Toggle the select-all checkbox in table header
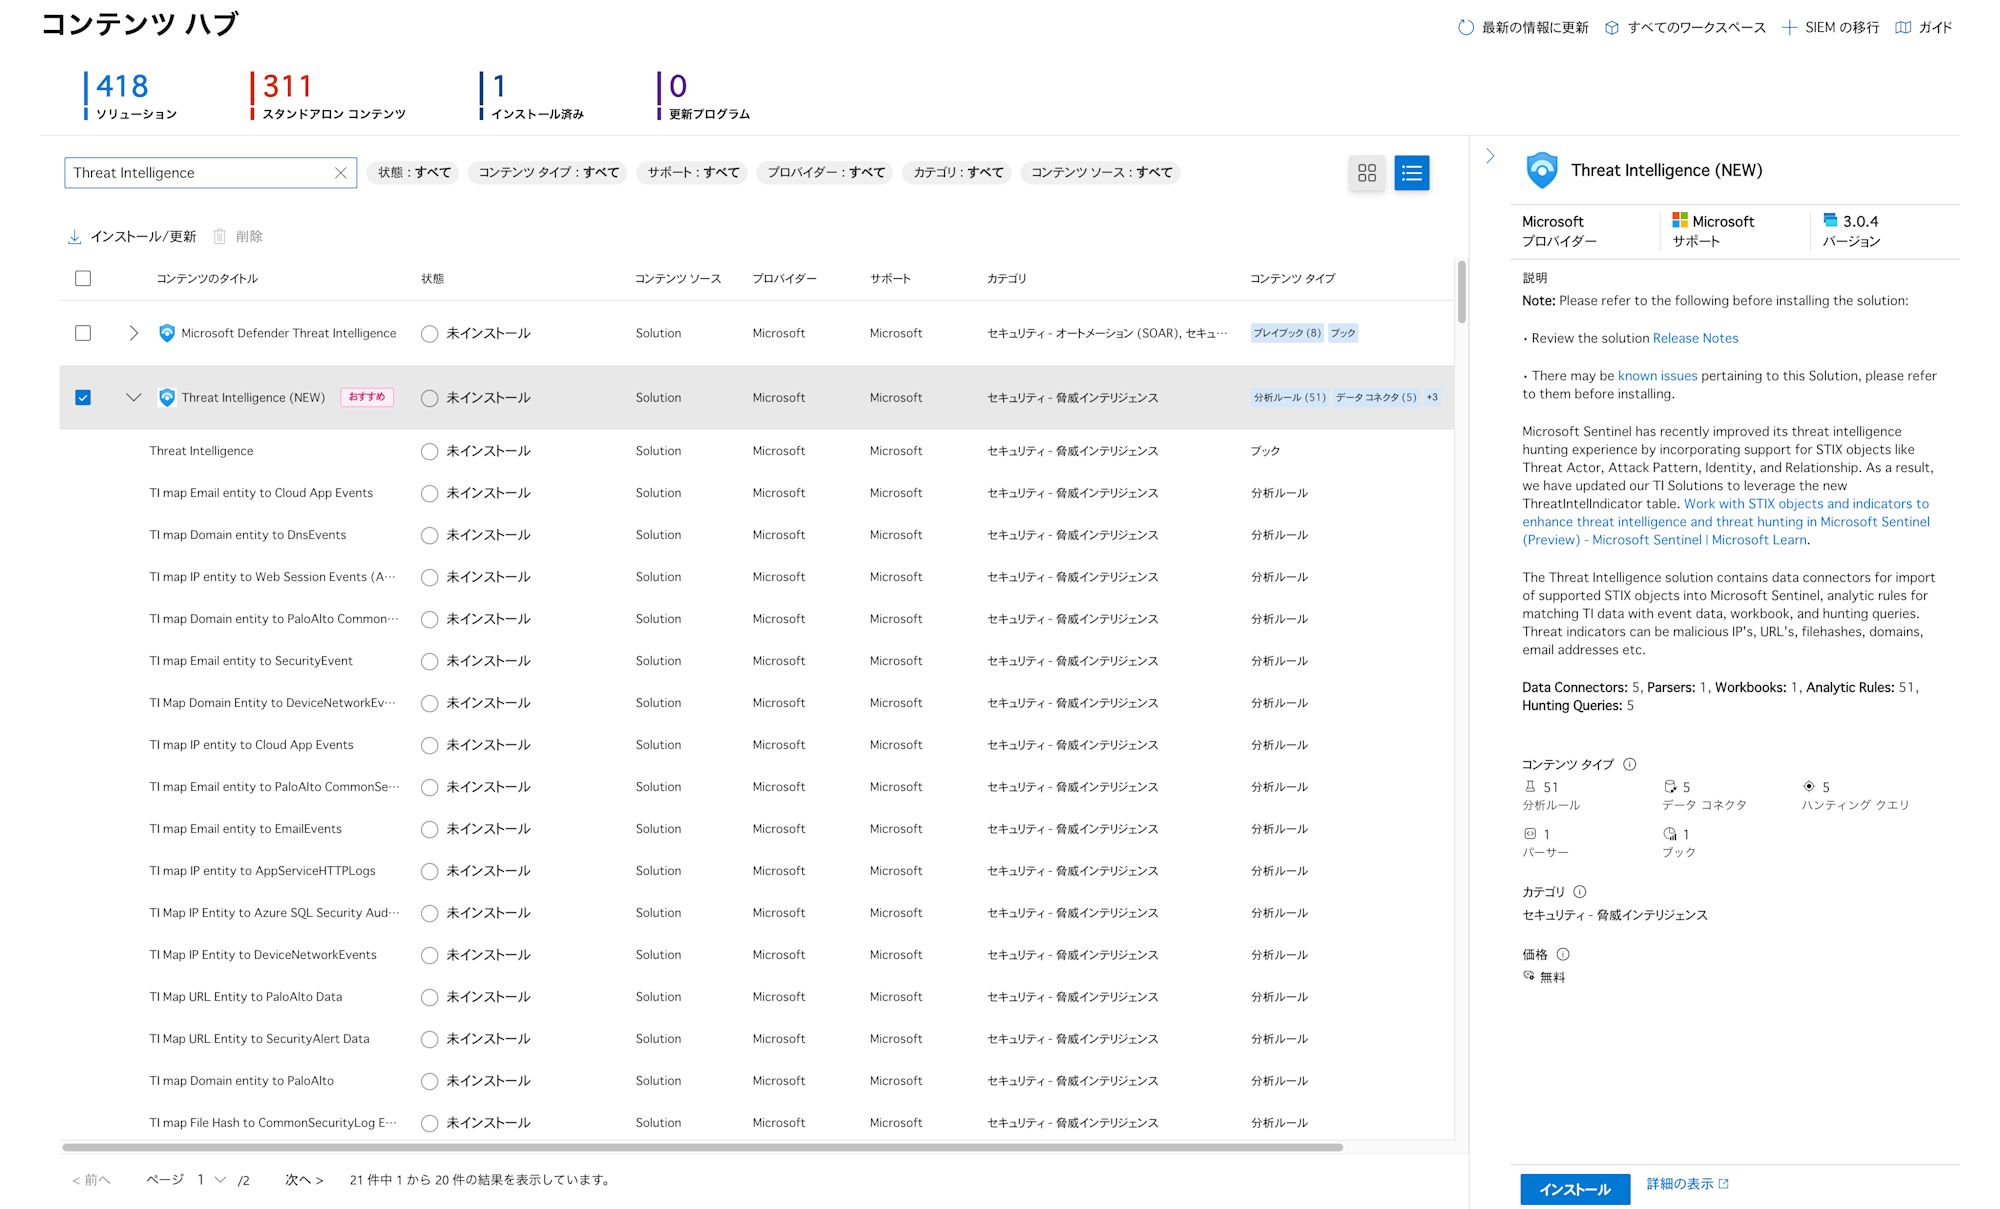Viewport: 2000px width, 1209px height. click(x=83, y=279)
